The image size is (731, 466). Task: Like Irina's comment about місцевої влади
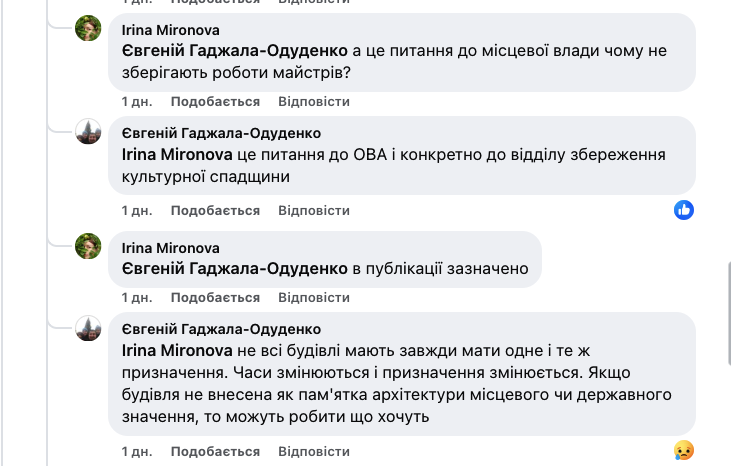coord(215,102)
